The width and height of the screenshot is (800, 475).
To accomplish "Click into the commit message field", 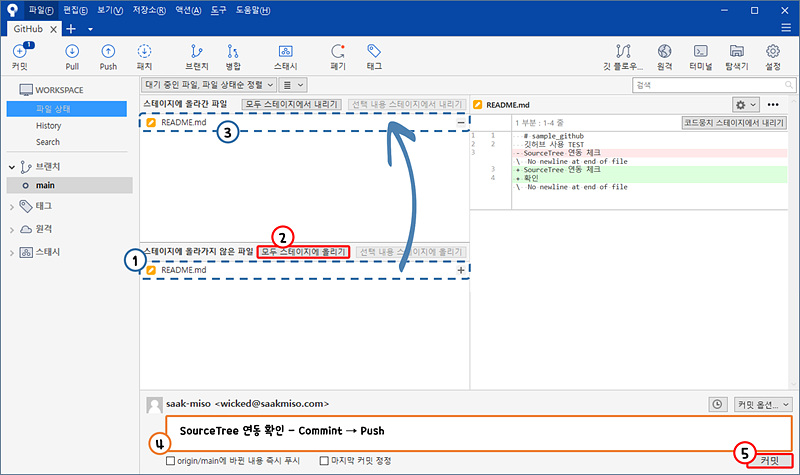I will (479, 433).
